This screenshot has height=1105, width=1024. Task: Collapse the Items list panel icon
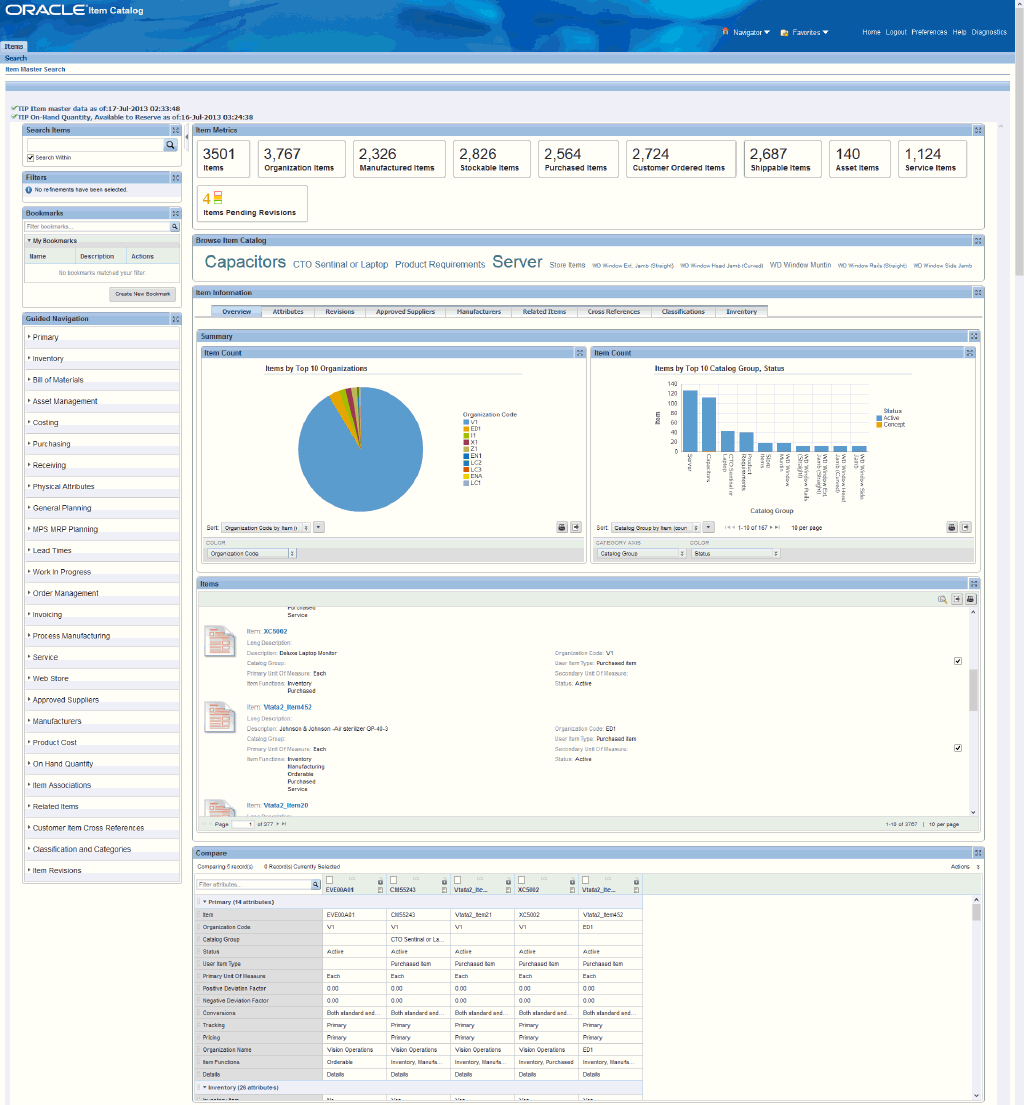[973, 584]
